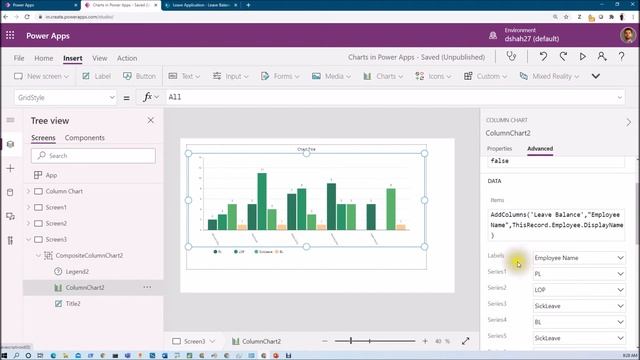
Task: Open Mixed Reality dropdown
Action: 549,76
